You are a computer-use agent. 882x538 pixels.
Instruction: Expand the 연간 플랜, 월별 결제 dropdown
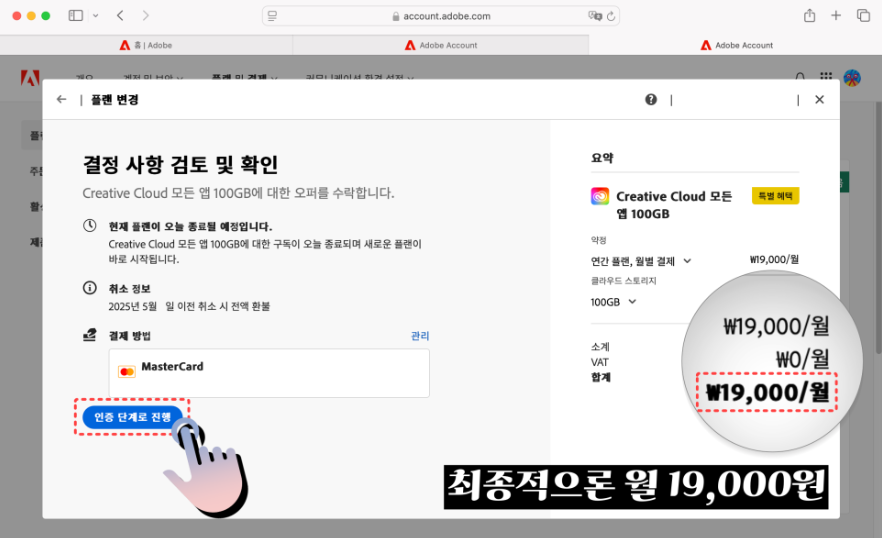641,261
